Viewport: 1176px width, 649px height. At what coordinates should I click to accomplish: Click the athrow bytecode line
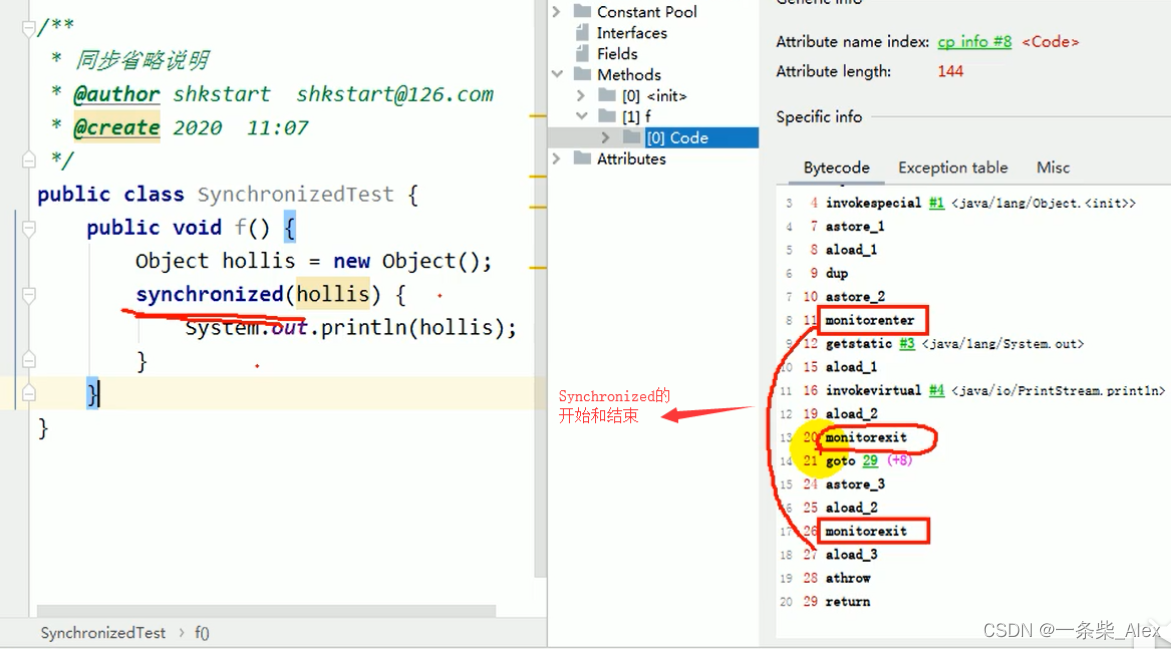pyautogui.click(x=848, y=578)
